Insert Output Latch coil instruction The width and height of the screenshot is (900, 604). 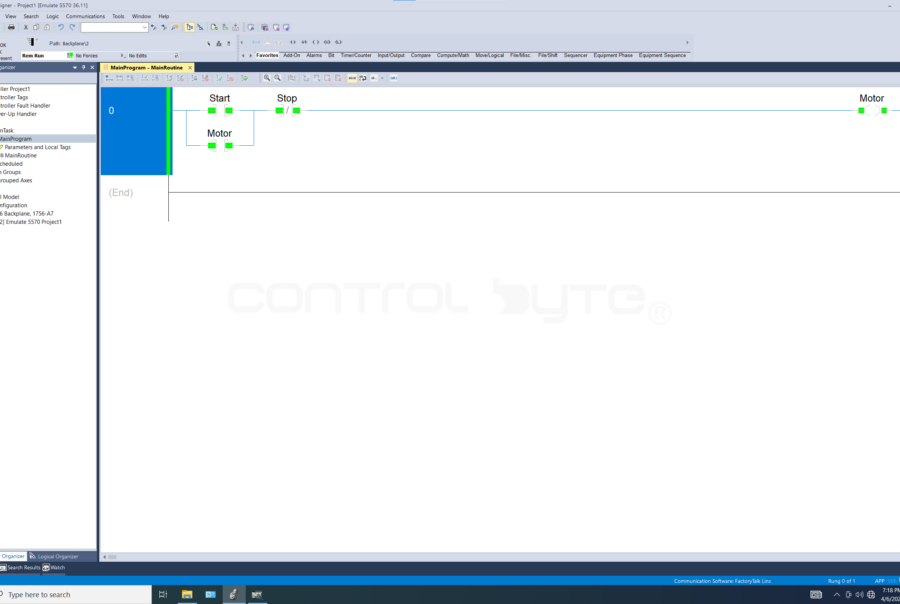(327, 42)
